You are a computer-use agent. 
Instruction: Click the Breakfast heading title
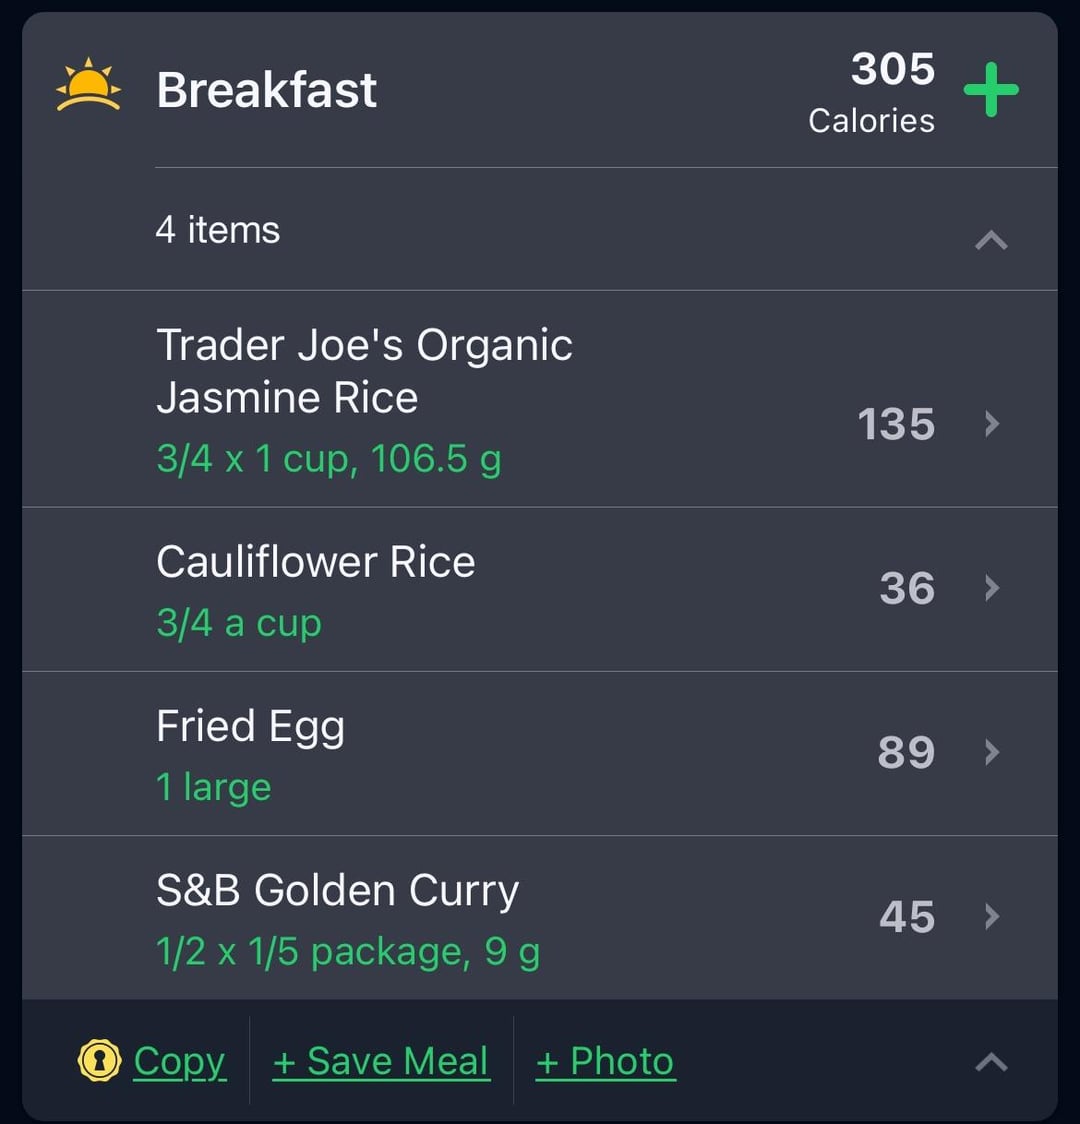tap(267, 90)
